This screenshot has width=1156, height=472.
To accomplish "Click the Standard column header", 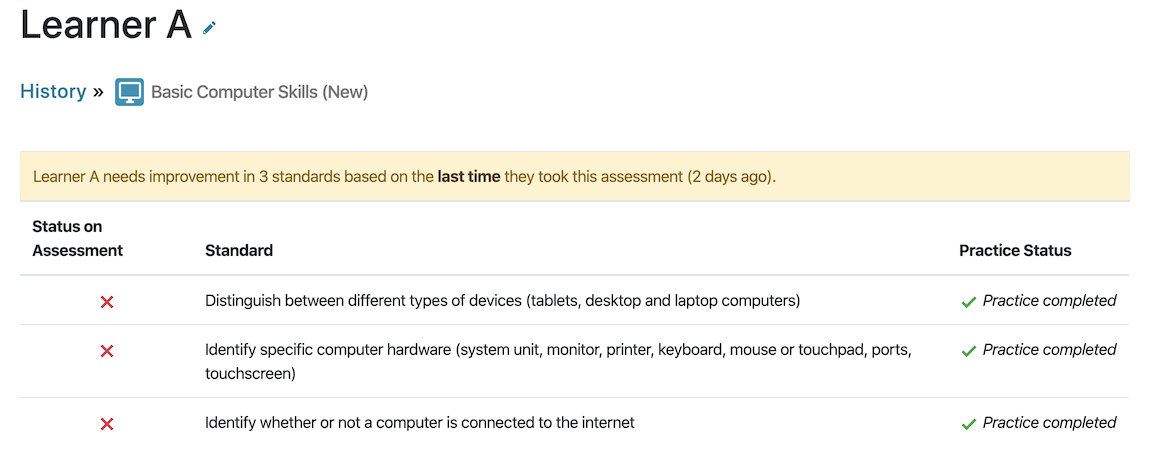I will (239, 251).
